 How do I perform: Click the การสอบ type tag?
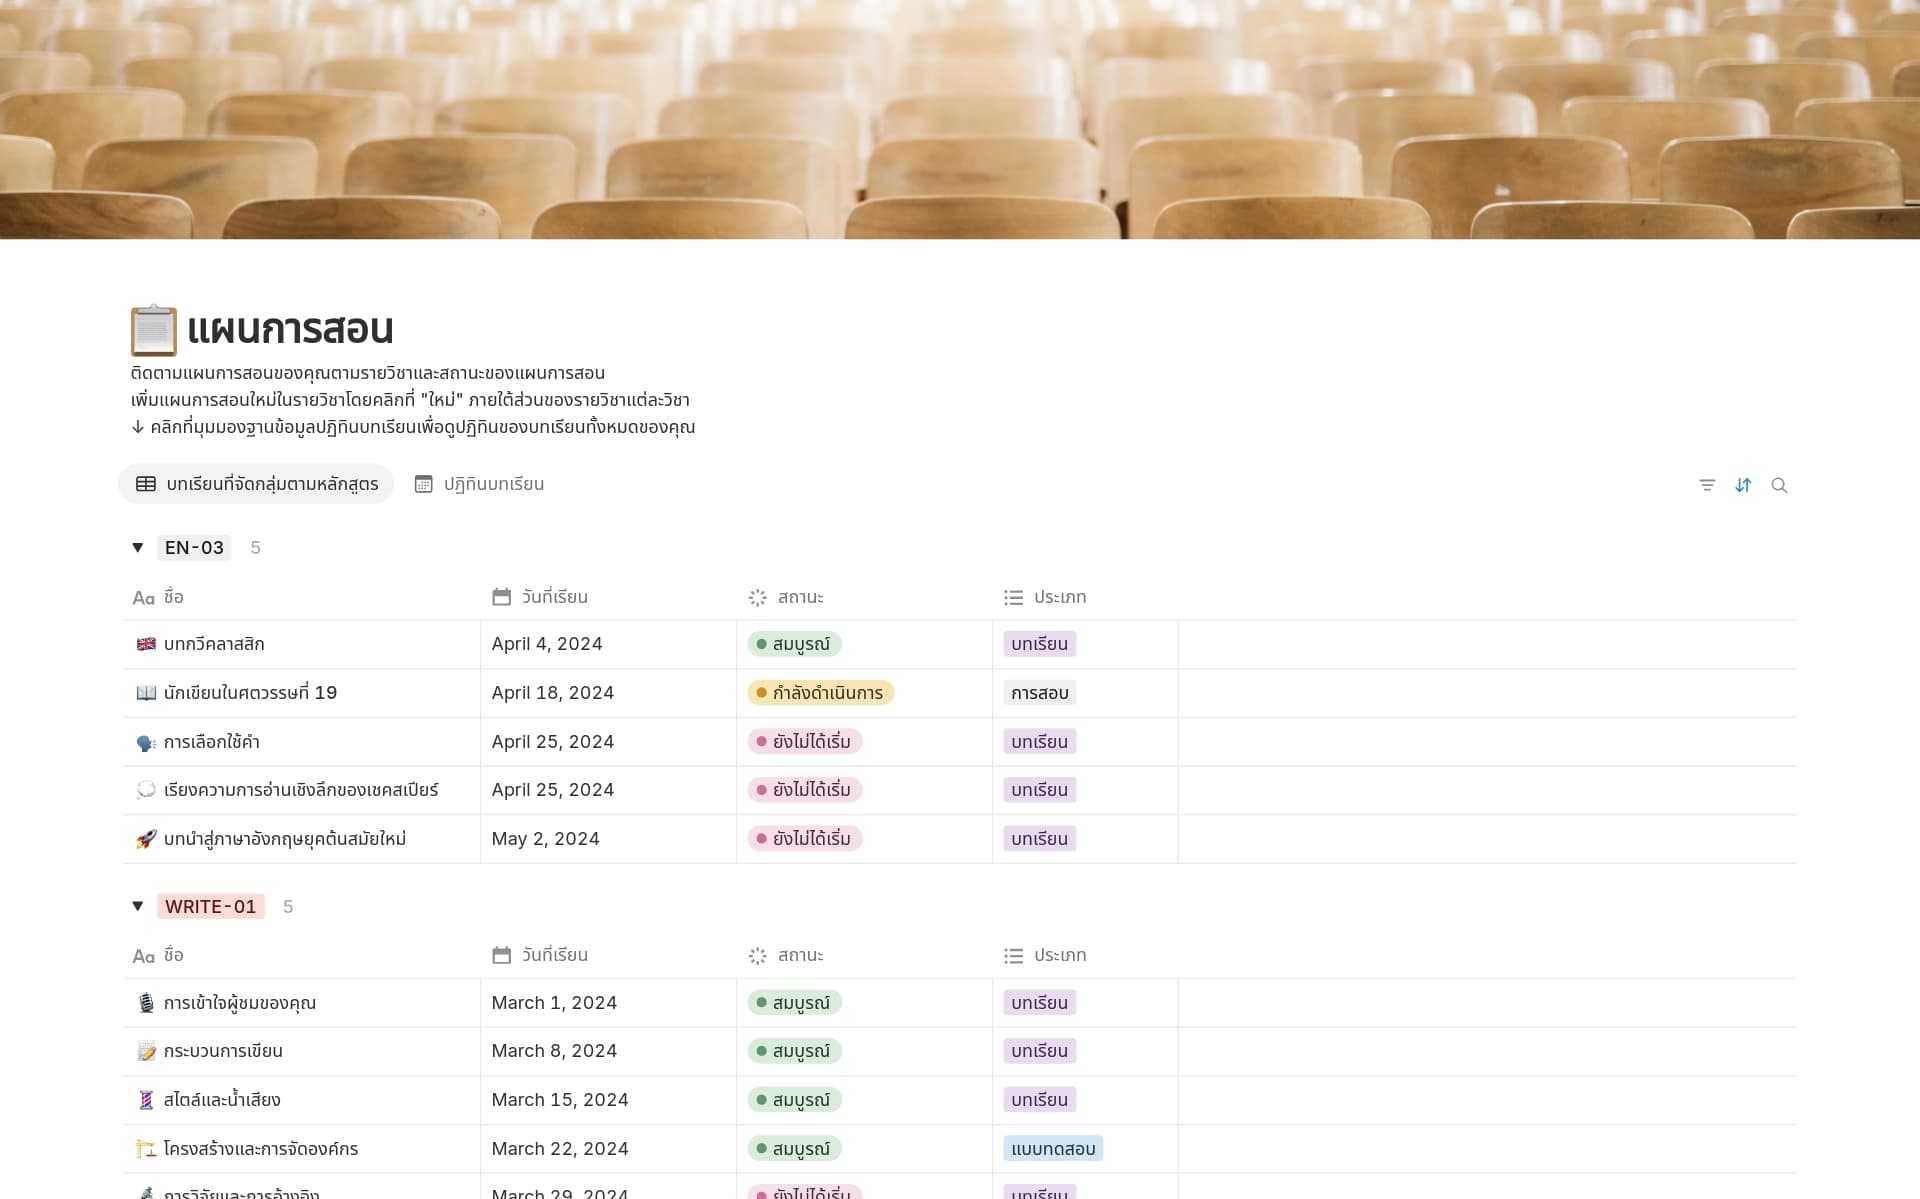[x=1038, y=692]
